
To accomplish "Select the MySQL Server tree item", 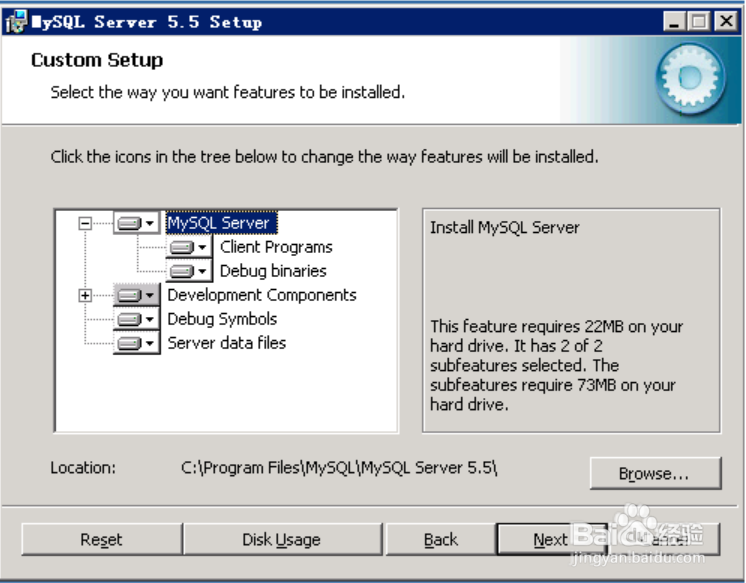I will tap(221, 223).
